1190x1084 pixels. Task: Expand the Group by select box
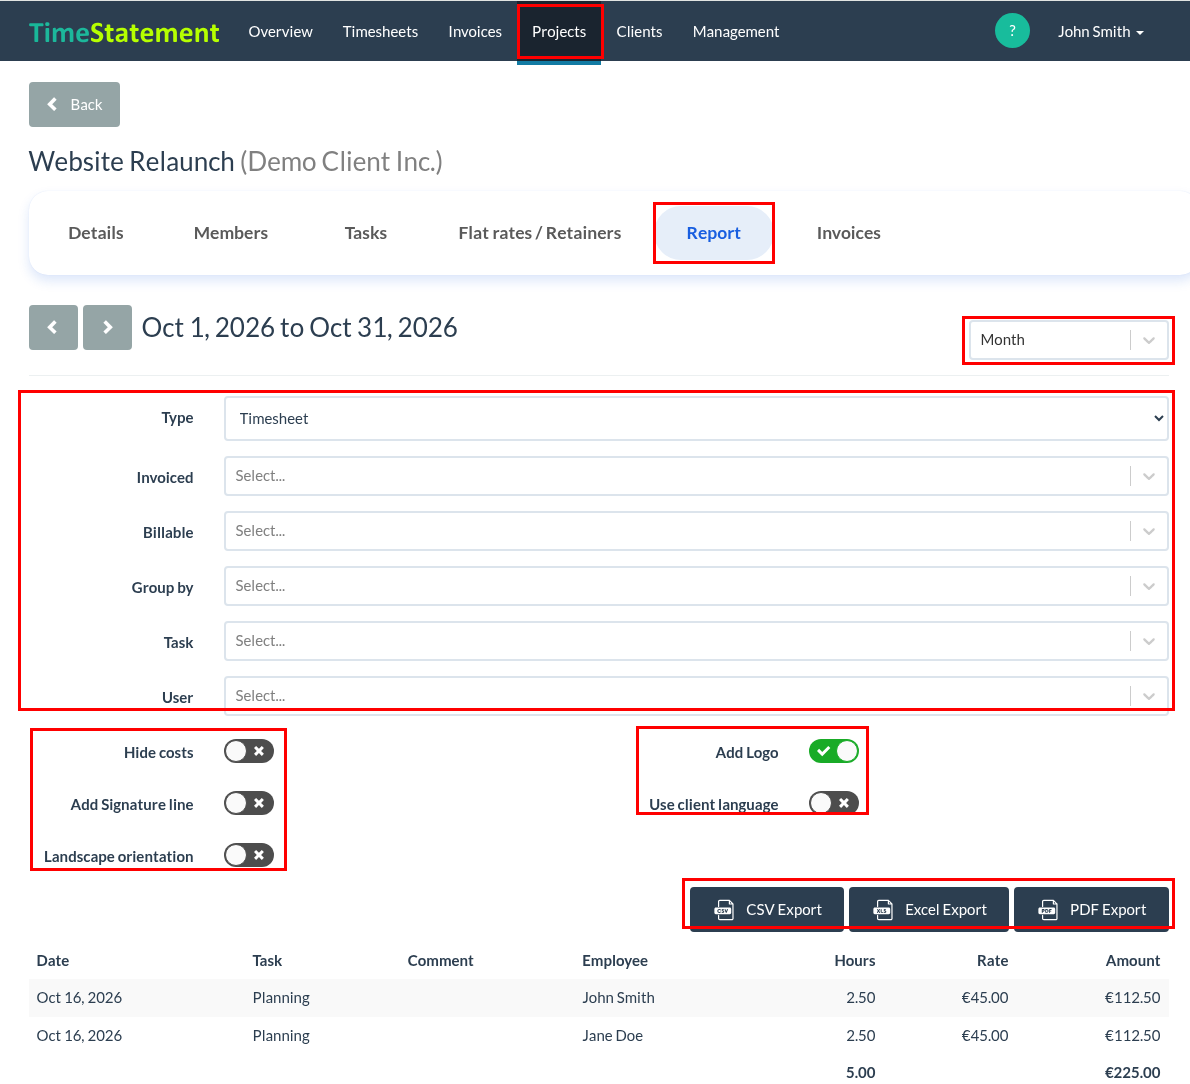coord(696,586)
